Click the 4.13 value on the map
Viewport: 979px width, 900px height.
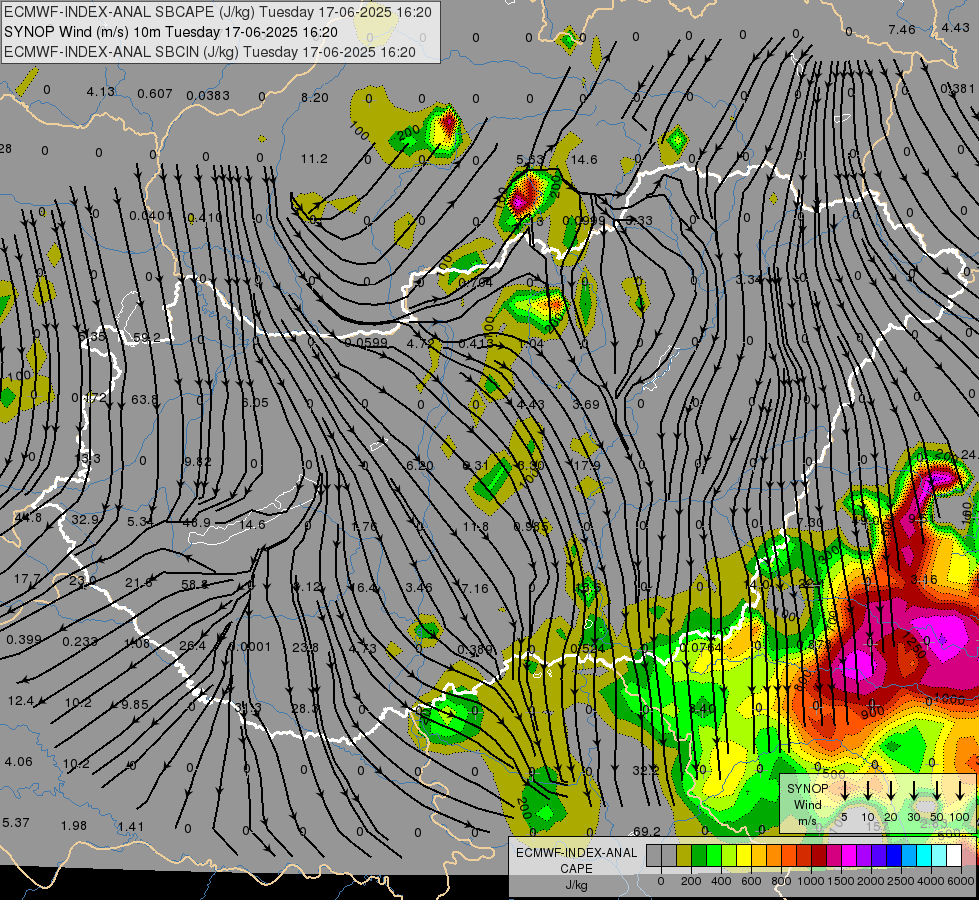[101, 91]
